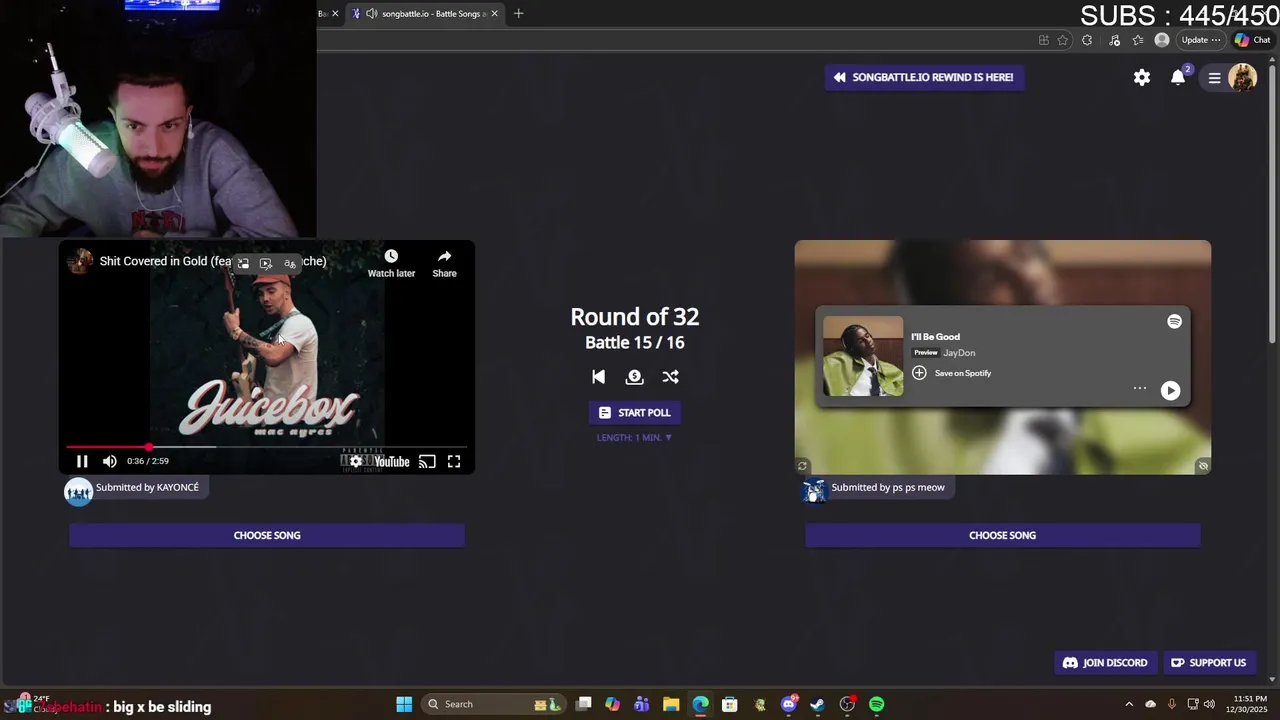Click submitter name KAYONCÉ
1280x720 pixels.
pyautogui.click(x=178, y=487)
